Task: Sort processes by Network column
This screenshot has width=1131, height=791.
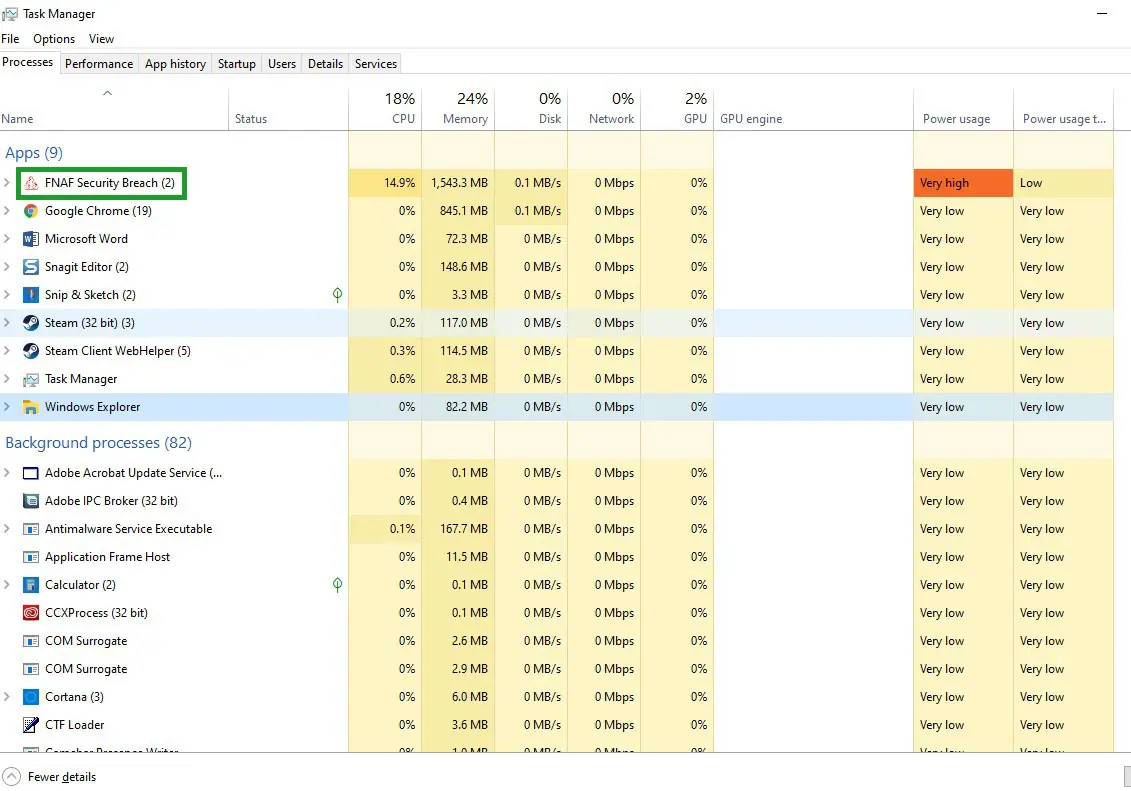Action: click(604, 109)
